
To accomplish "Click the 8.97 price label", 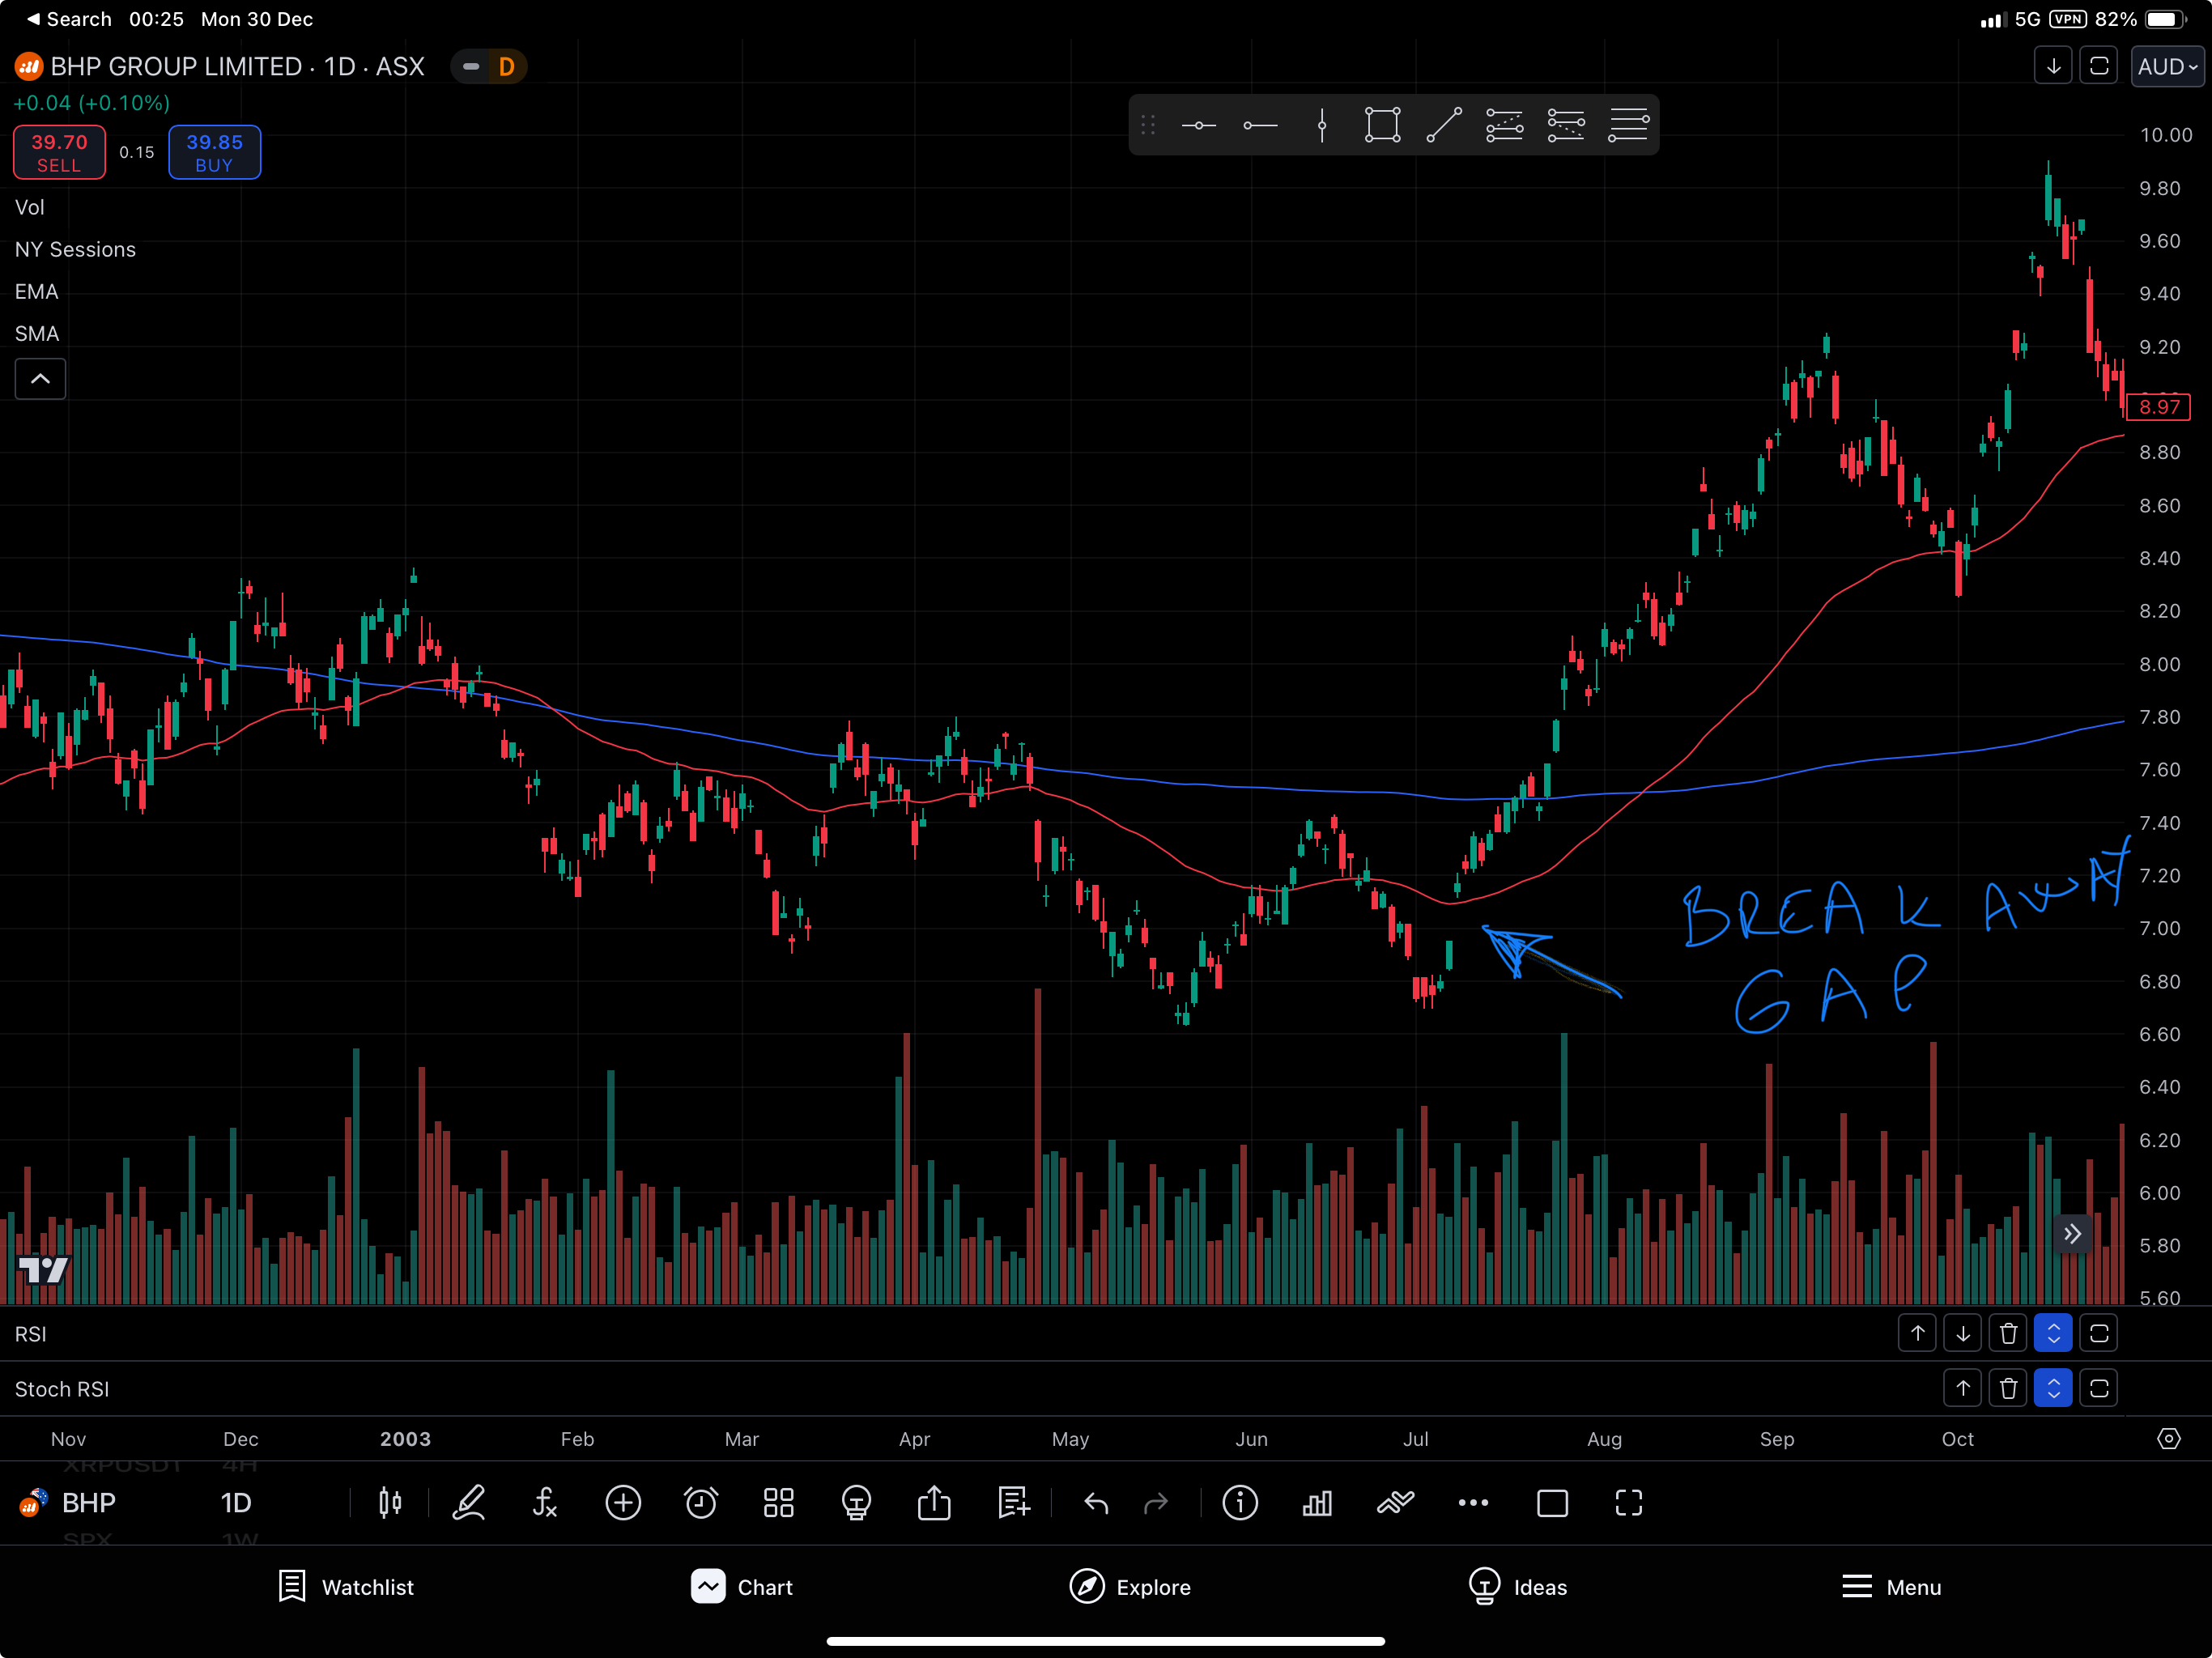I will coord(2158,407).
